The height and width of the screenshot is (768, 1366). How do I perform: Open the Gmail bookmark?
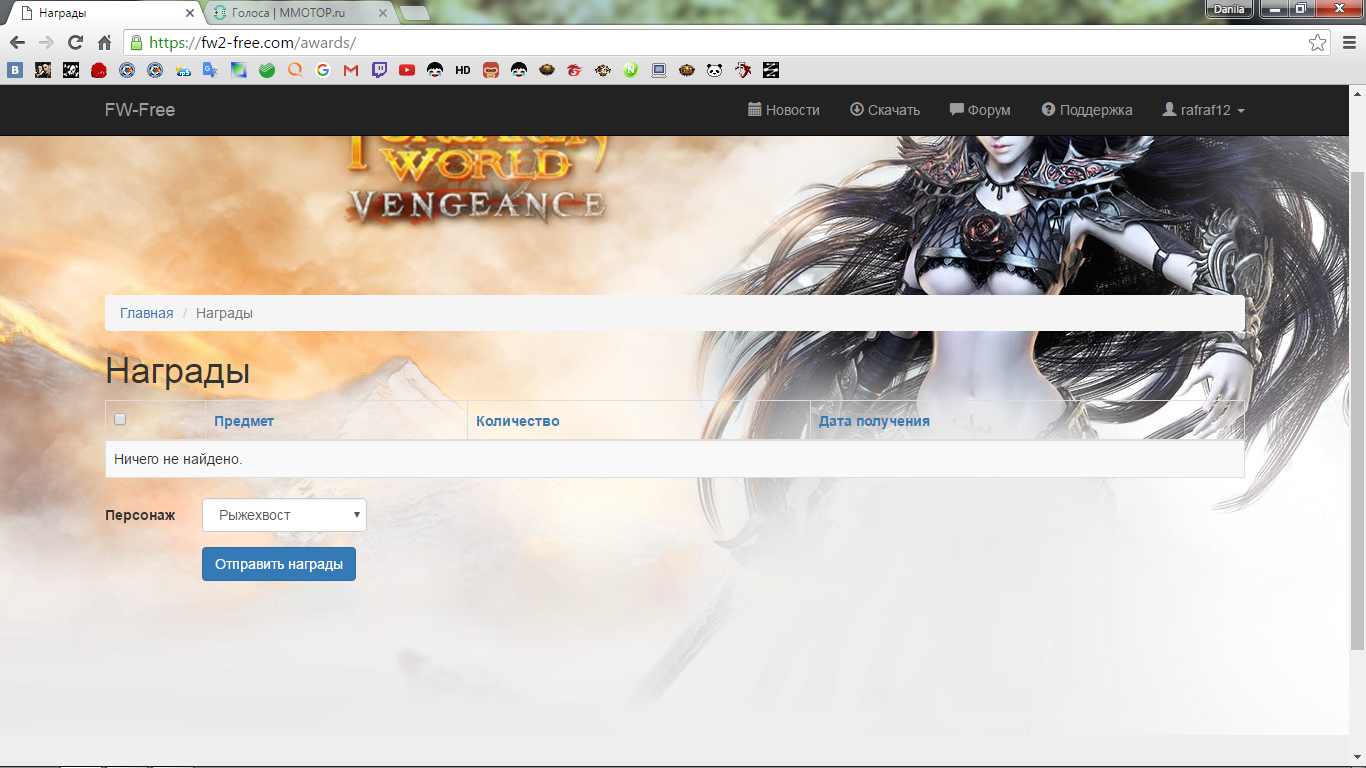(351, 70)
